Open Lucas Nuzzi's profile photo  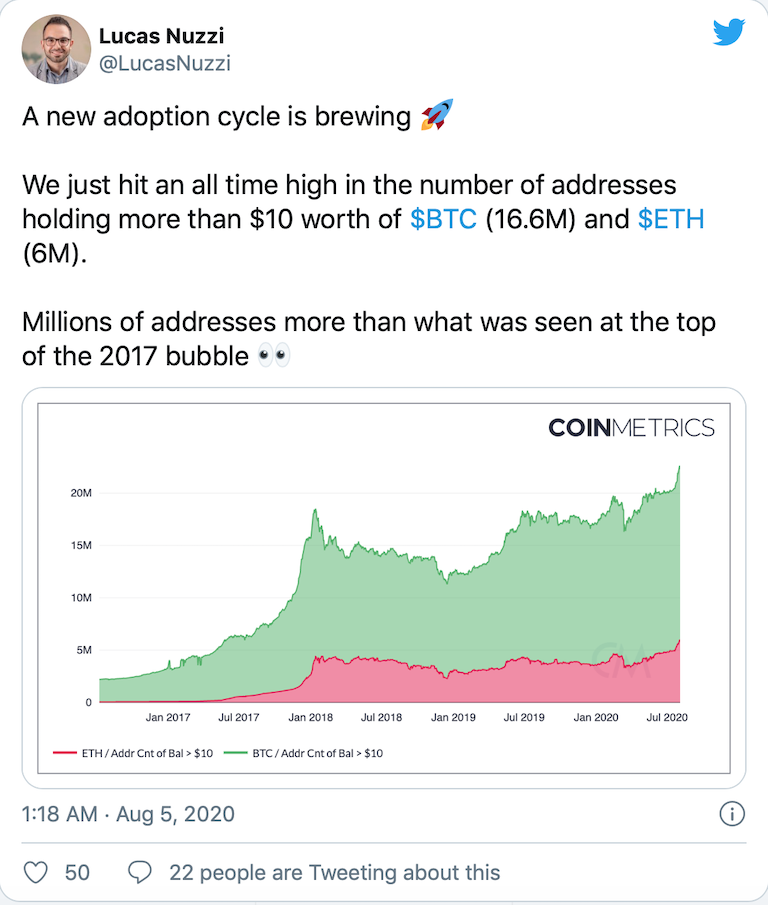pyautogui.click(x=56, y=48)
